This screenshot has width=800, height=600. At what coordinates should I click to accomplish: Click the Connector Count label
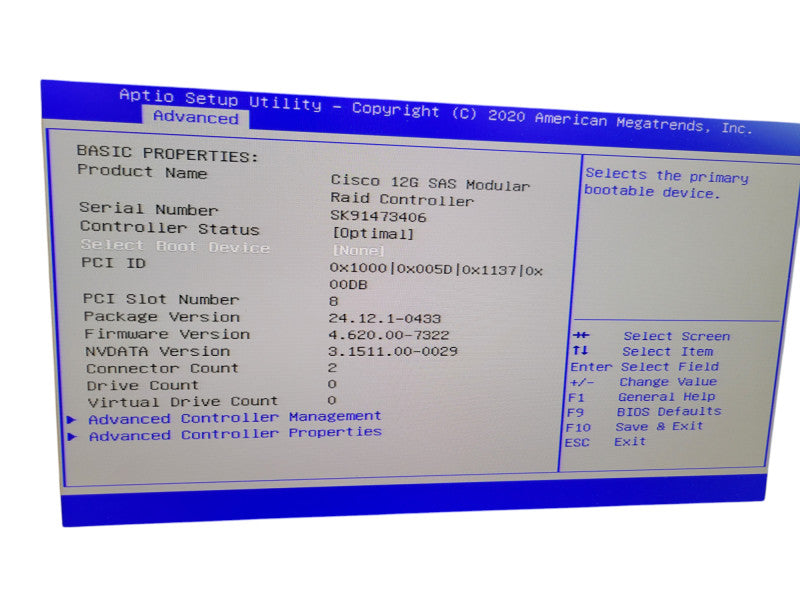pos(162,368)
